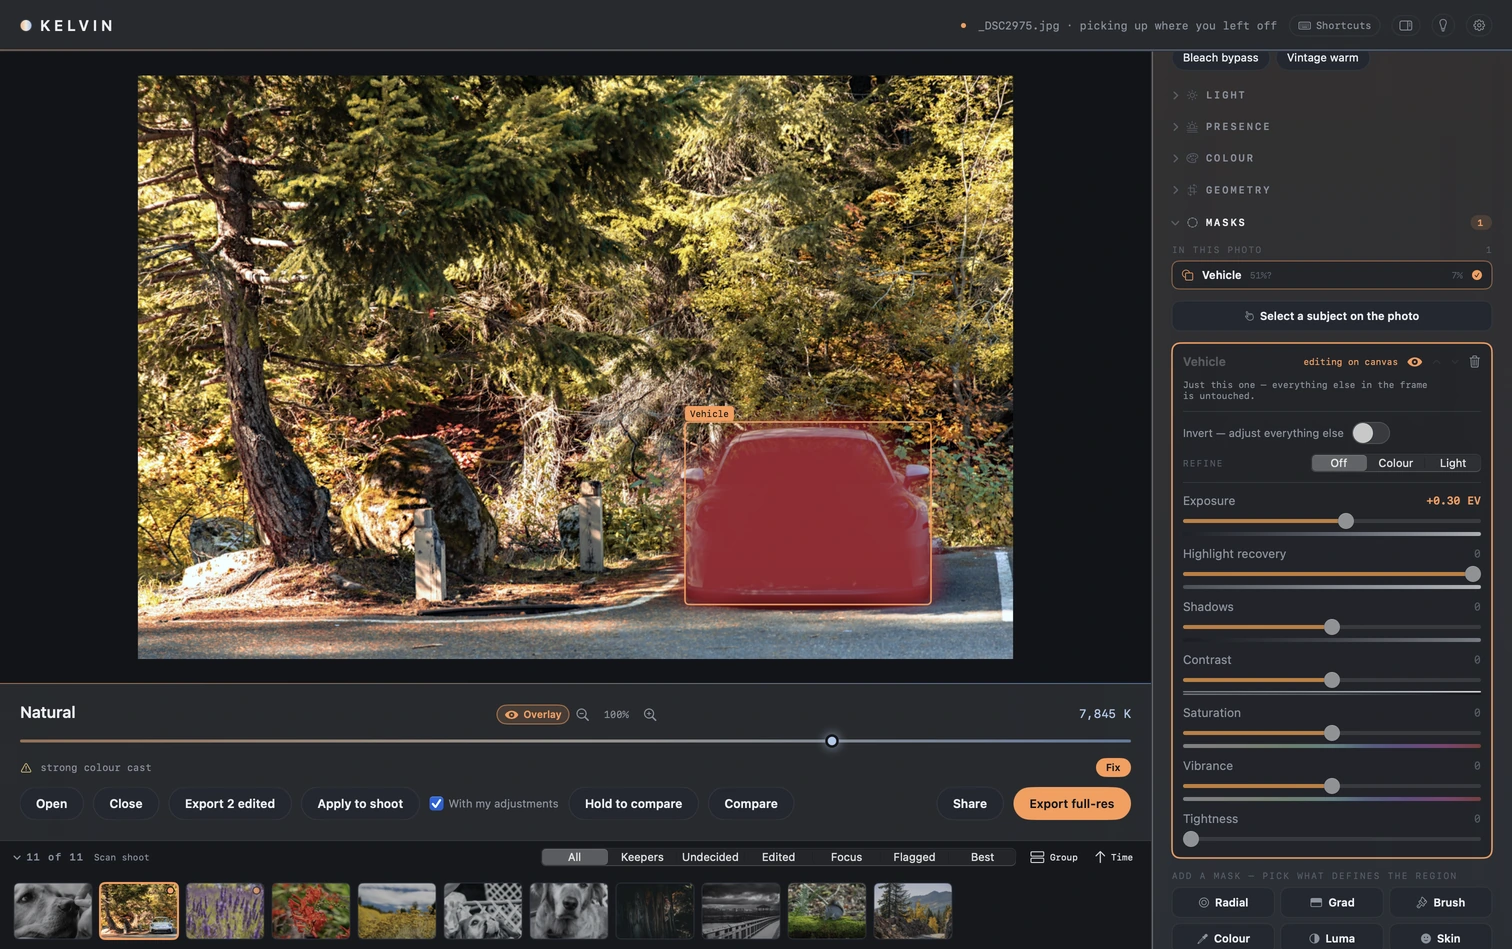The height and width of the screenshot is (949, 1512).
Task: Open the lavender flowers thumbnail
Action: pos(225,911)
